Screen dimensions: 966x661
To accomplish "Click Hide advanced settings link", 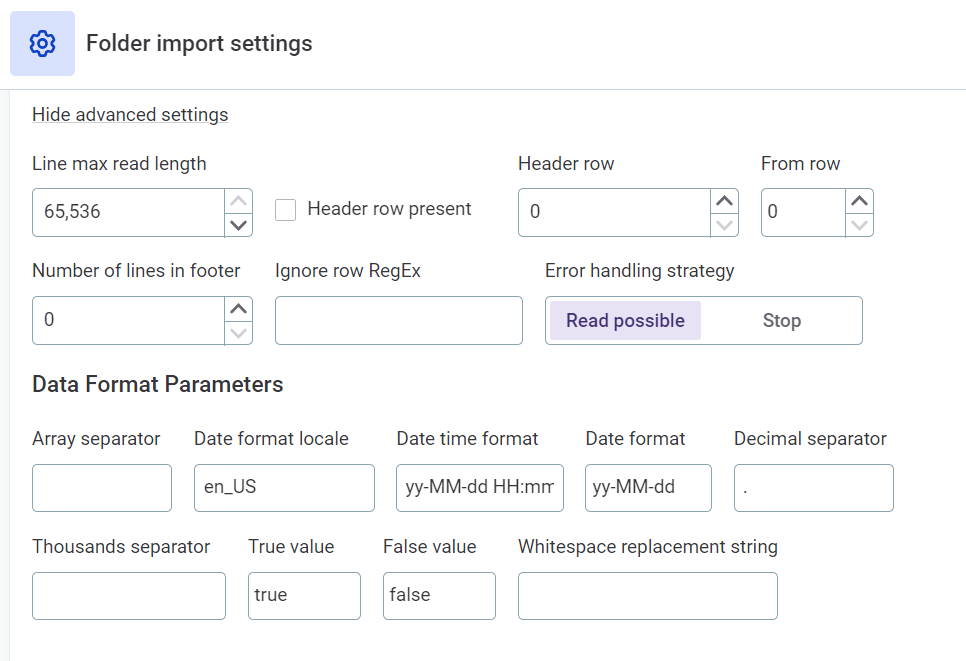I will tap(130, 115).
